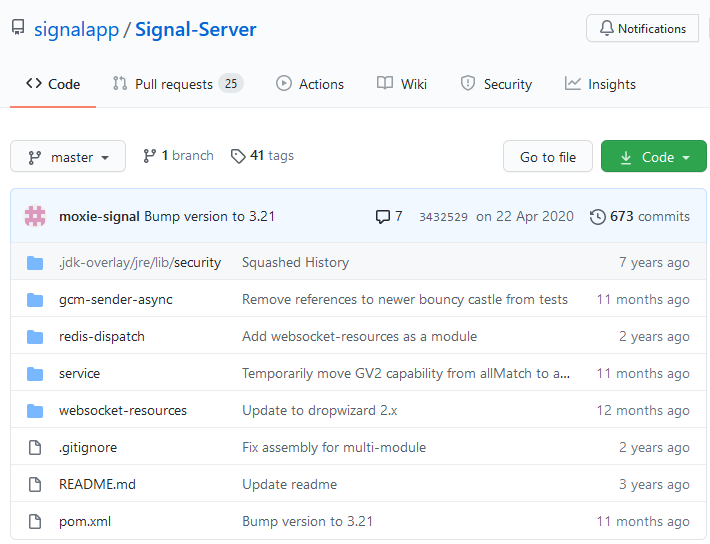Screen dimensions: 710x544
Task: Click the moxie-signal avatar
Action: point(35,216)
